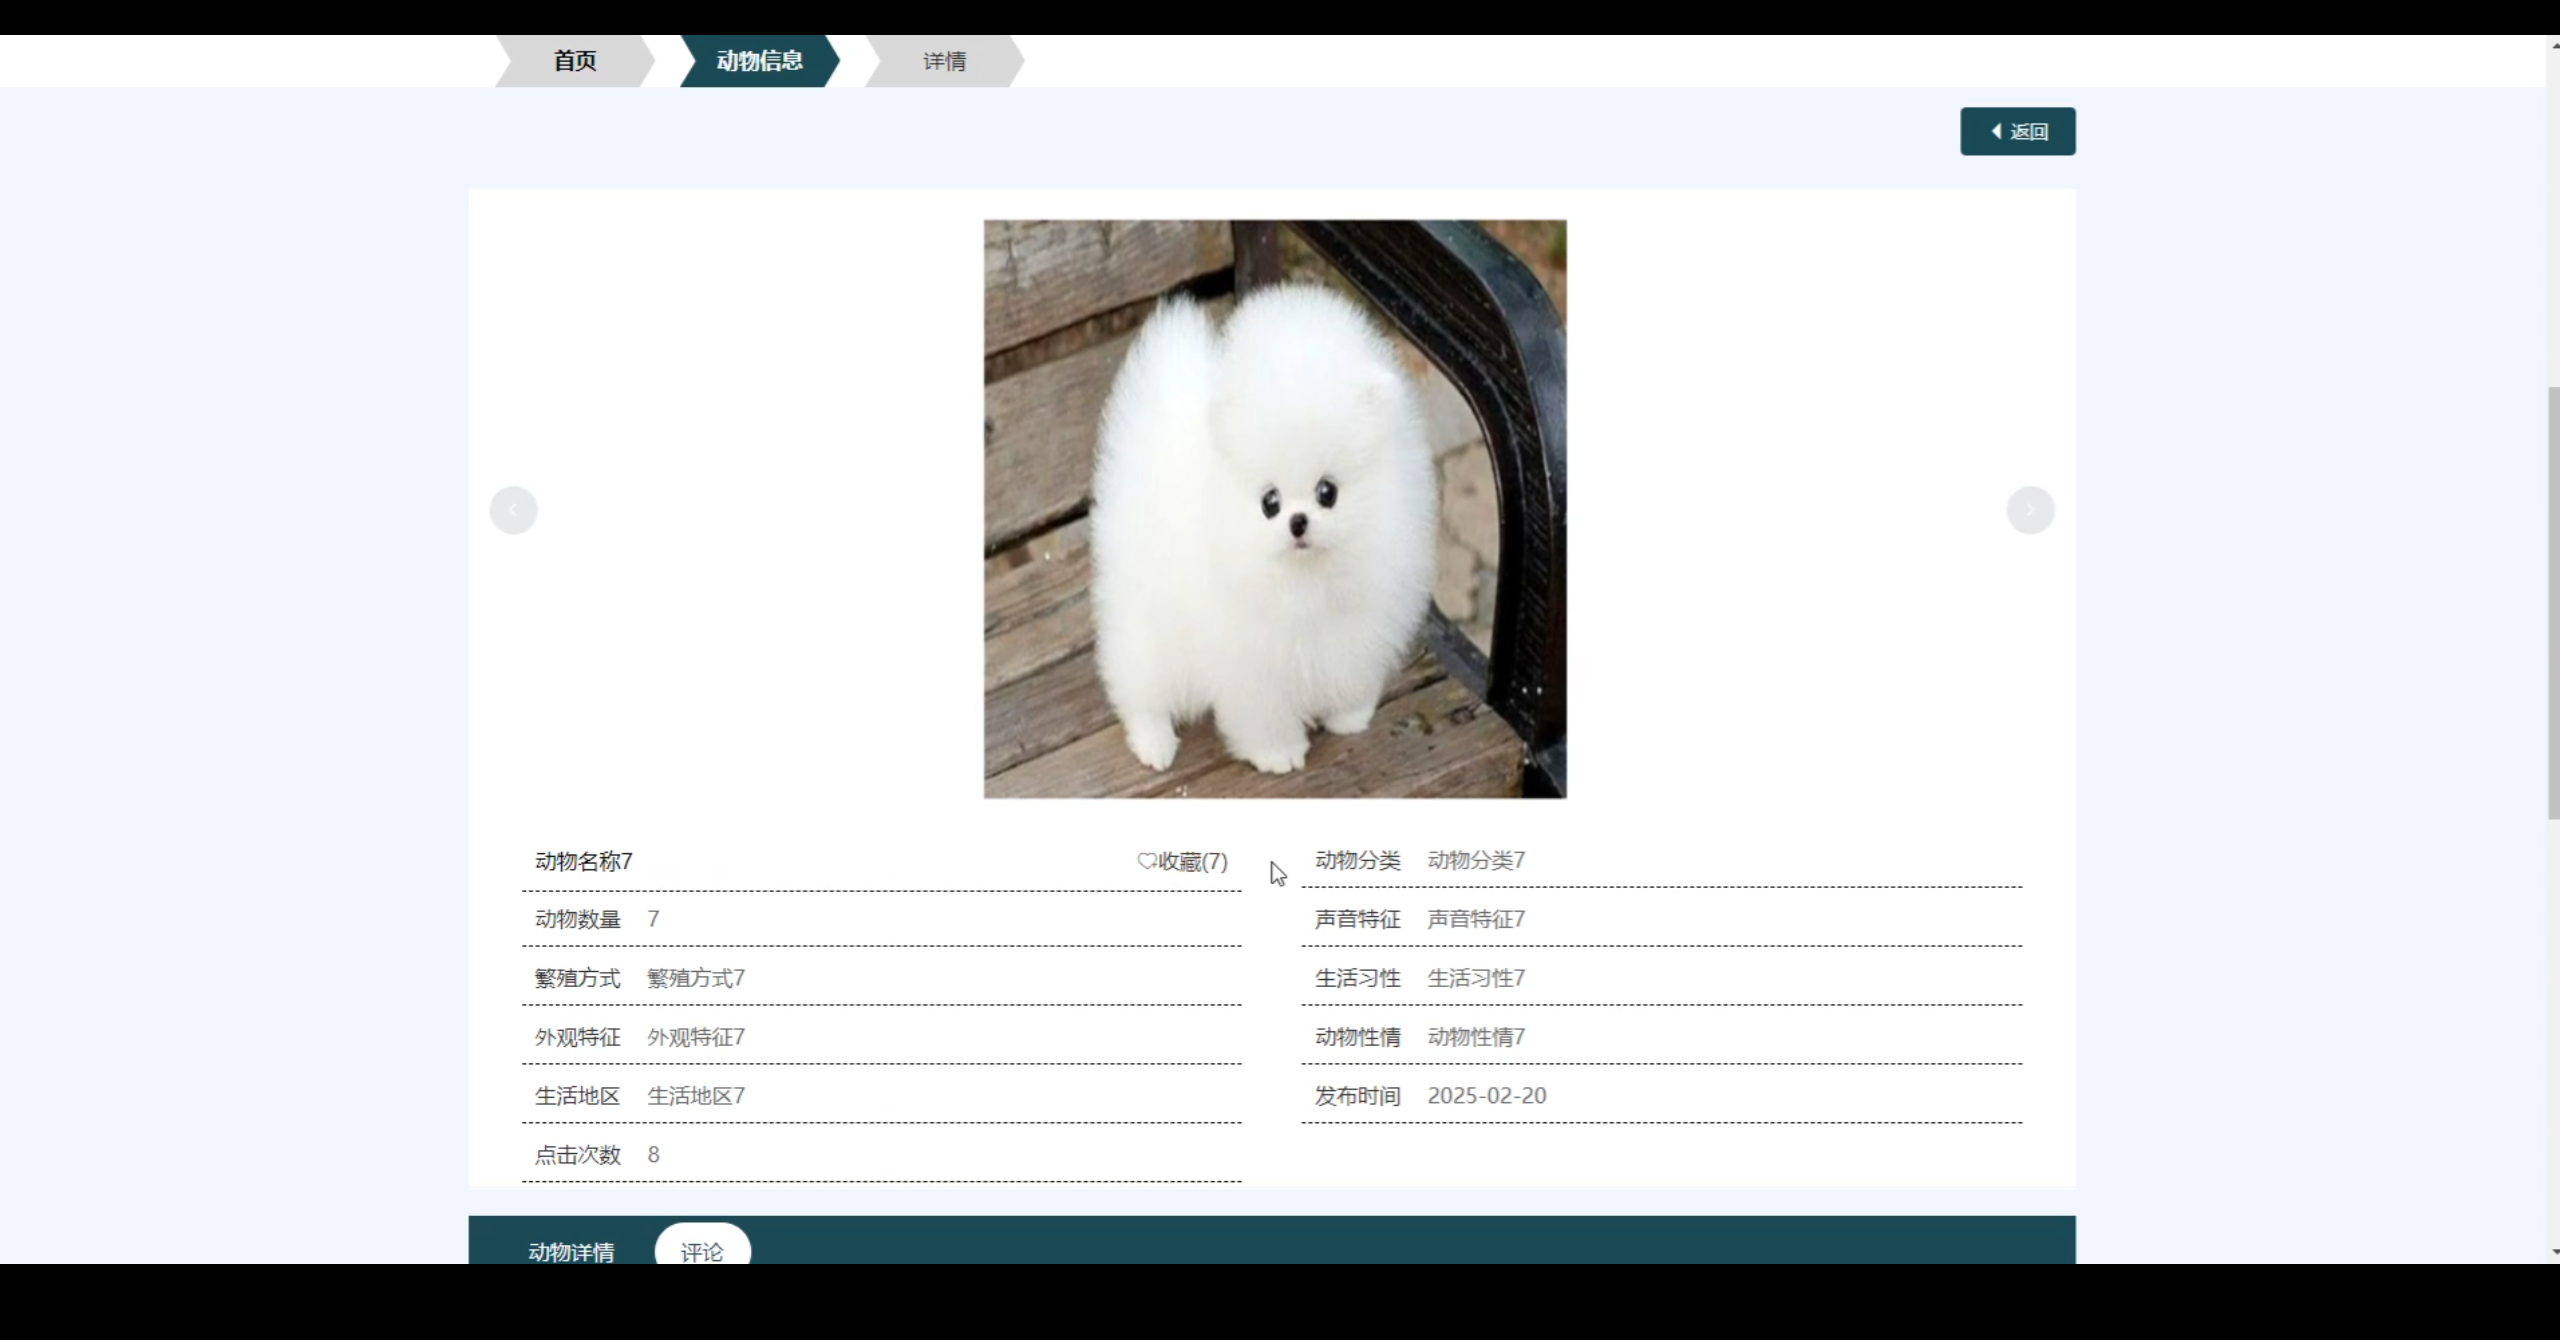Click the scrollbar down arrow
Image resolution: width=2560 pixels, height=1340 pixels.
[x=2551, y=1250]
